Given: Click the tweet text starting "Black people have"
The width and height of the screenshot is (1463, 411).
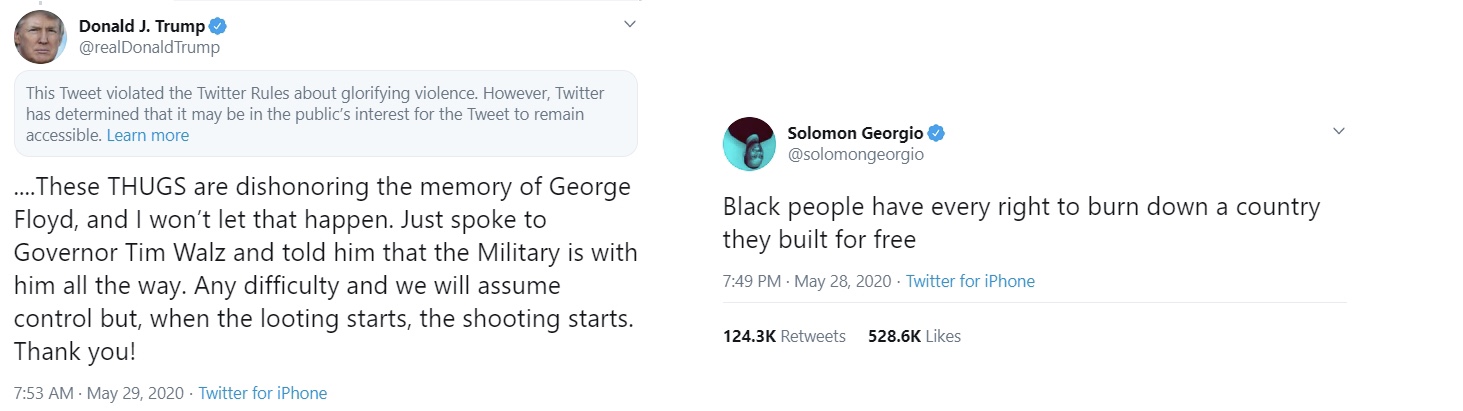Looking at the screenshot, I should point(1020,223).
